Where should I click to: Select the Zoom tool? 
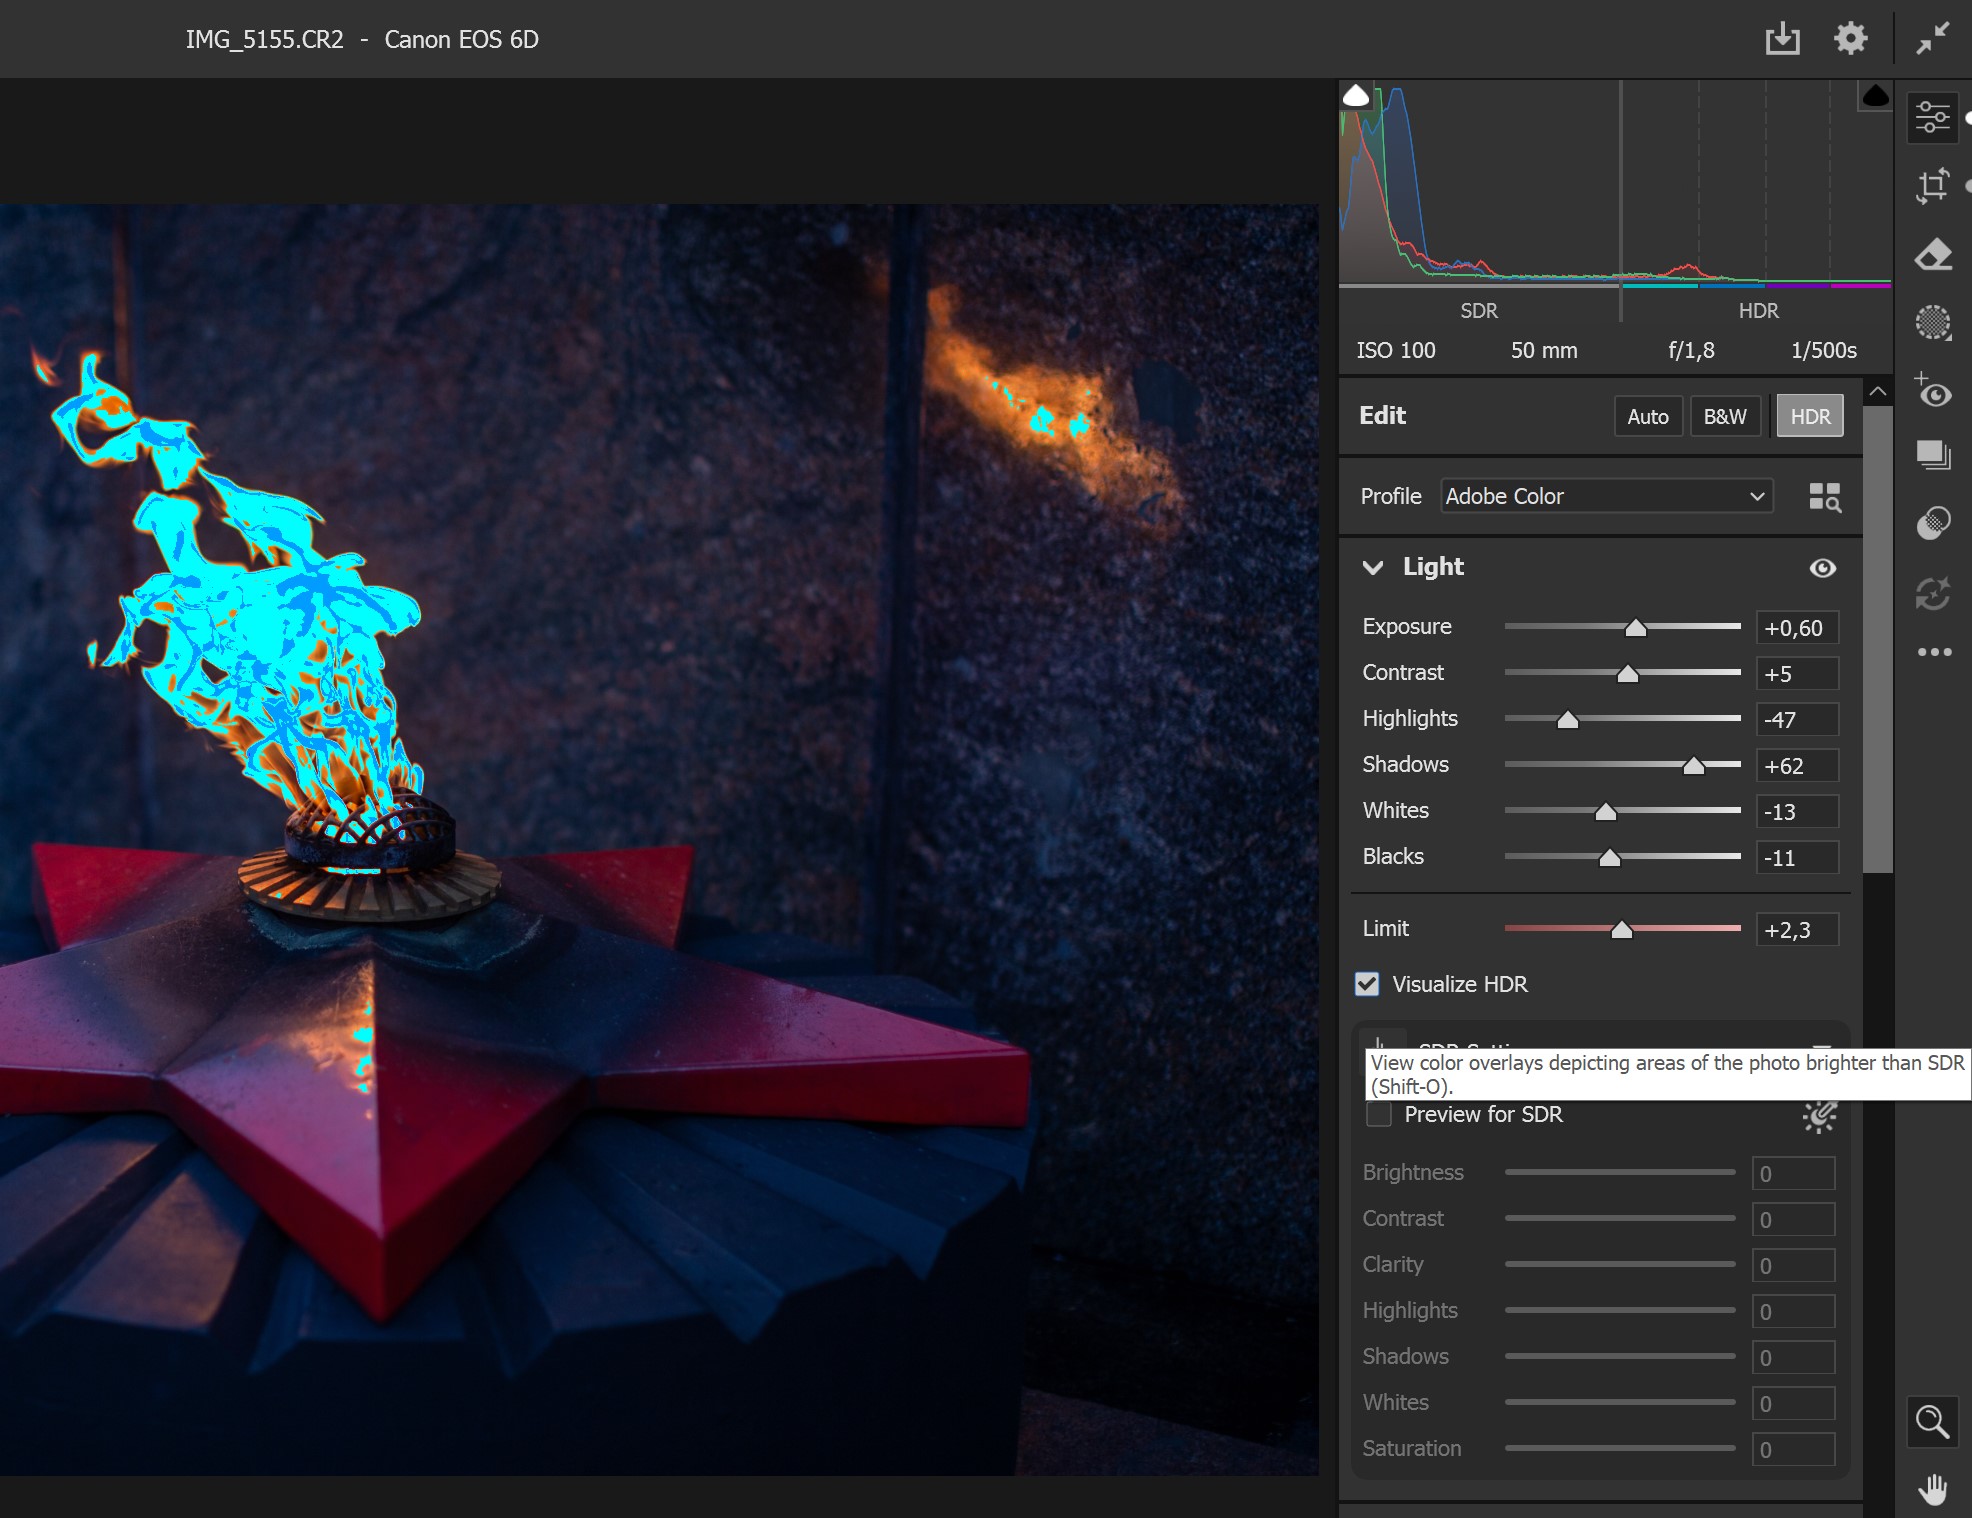pos(1931,1421)
